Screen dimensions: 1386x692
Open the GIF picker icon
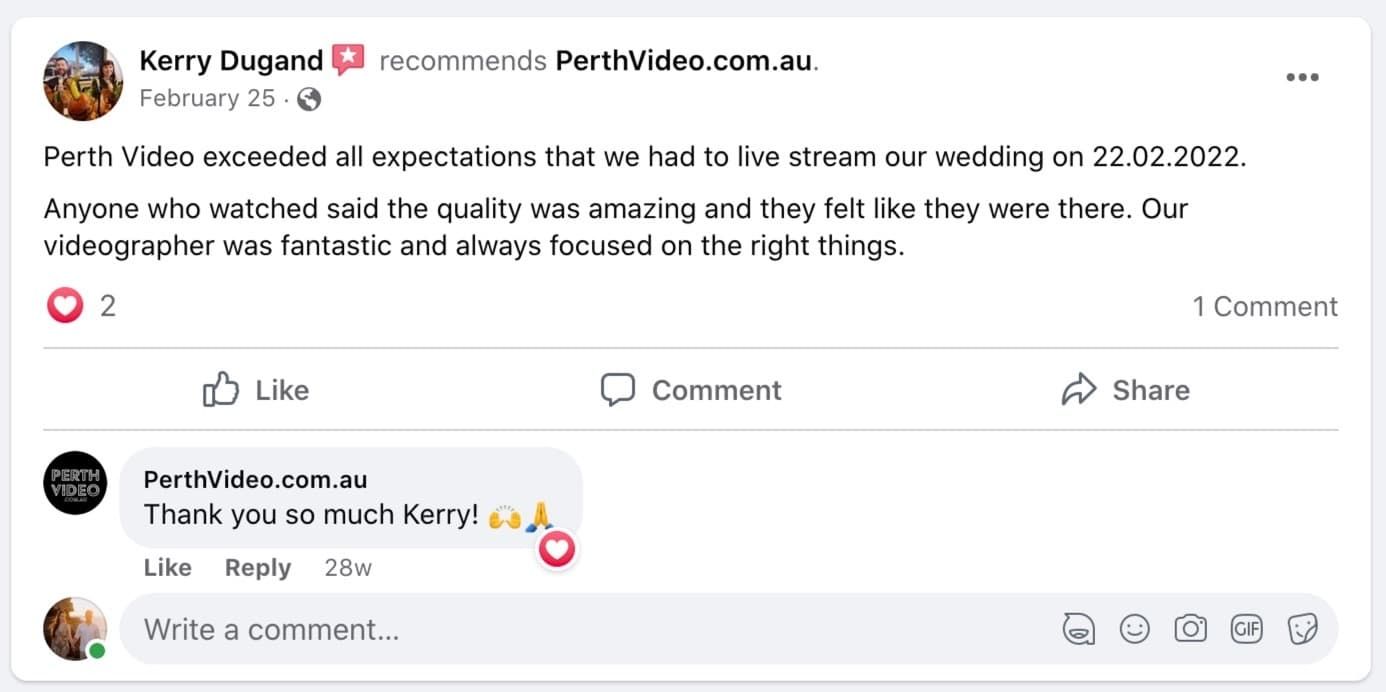point(1246,629)
